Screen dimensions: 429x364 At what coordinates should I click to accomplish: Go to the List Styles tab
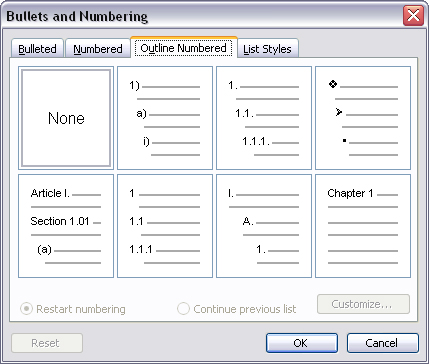267,49
